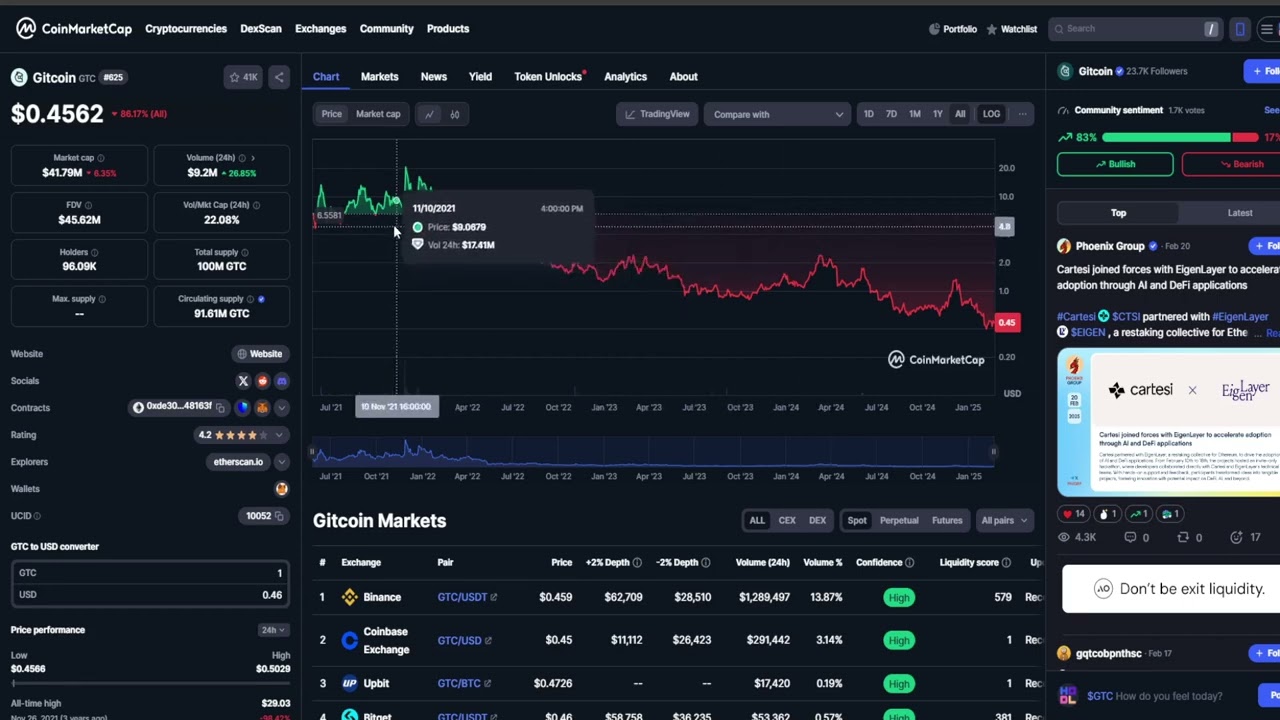1280x720 pixels.
Task: Switch to the Latest community tab
Action: (1239, 213)
